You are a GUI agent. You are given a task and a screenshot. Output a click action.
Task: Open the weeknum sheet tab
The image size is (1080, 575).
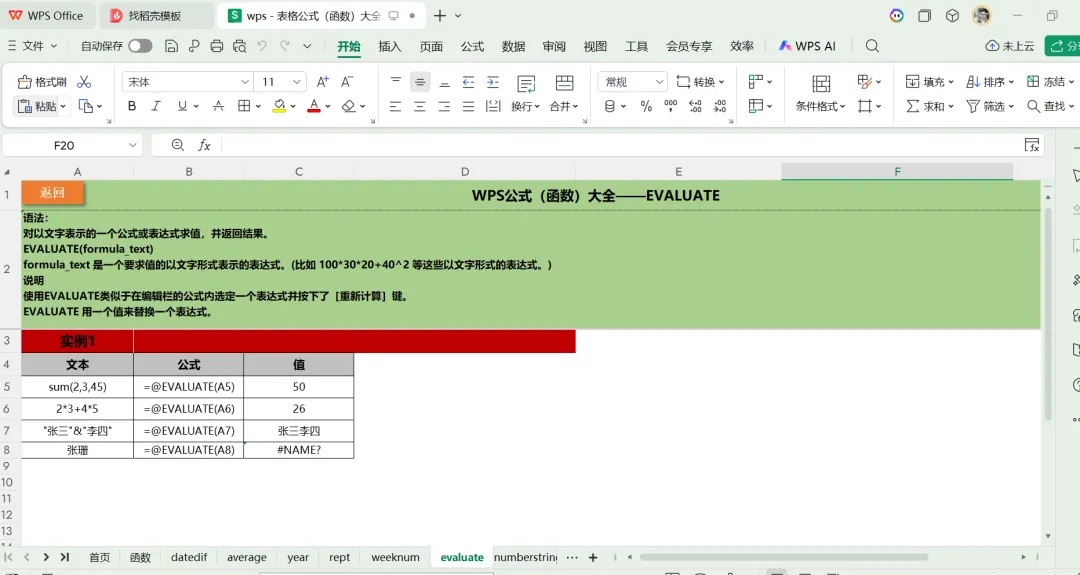tap(395, 557)
